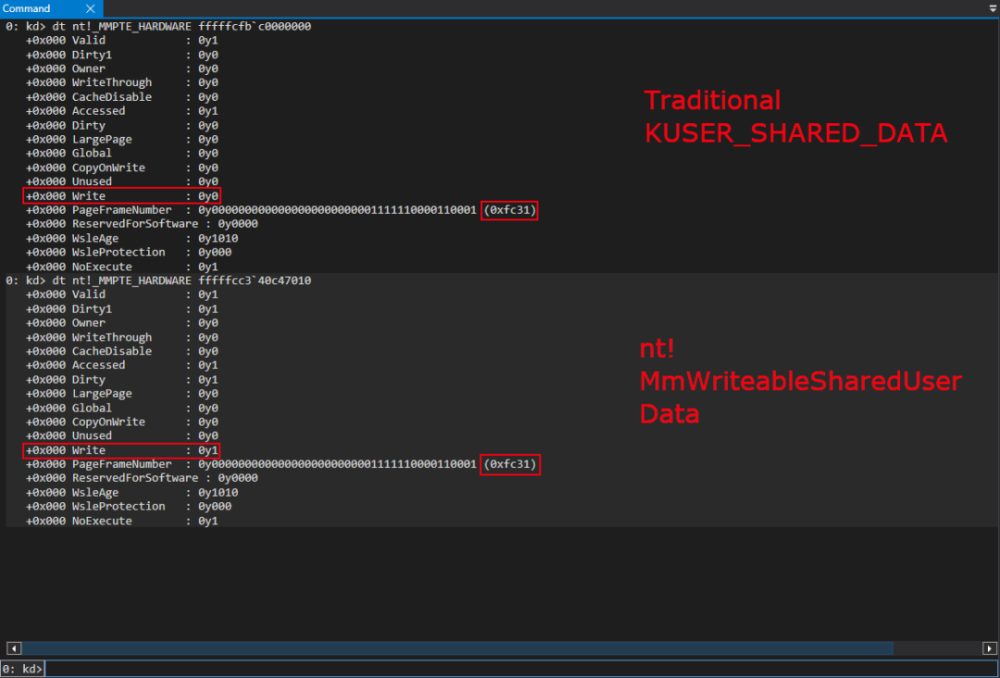The image size is (1000, 678).
Task: Click 'LargePage : 0y0' in the fffffcfb`c0000000 dump
Action: pyautogui.click(x=122, y=139)
